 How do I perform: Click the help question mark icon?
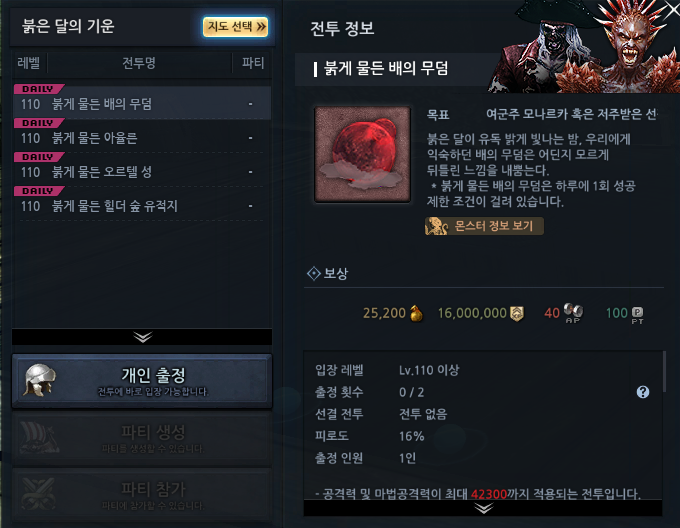[643, 392]
